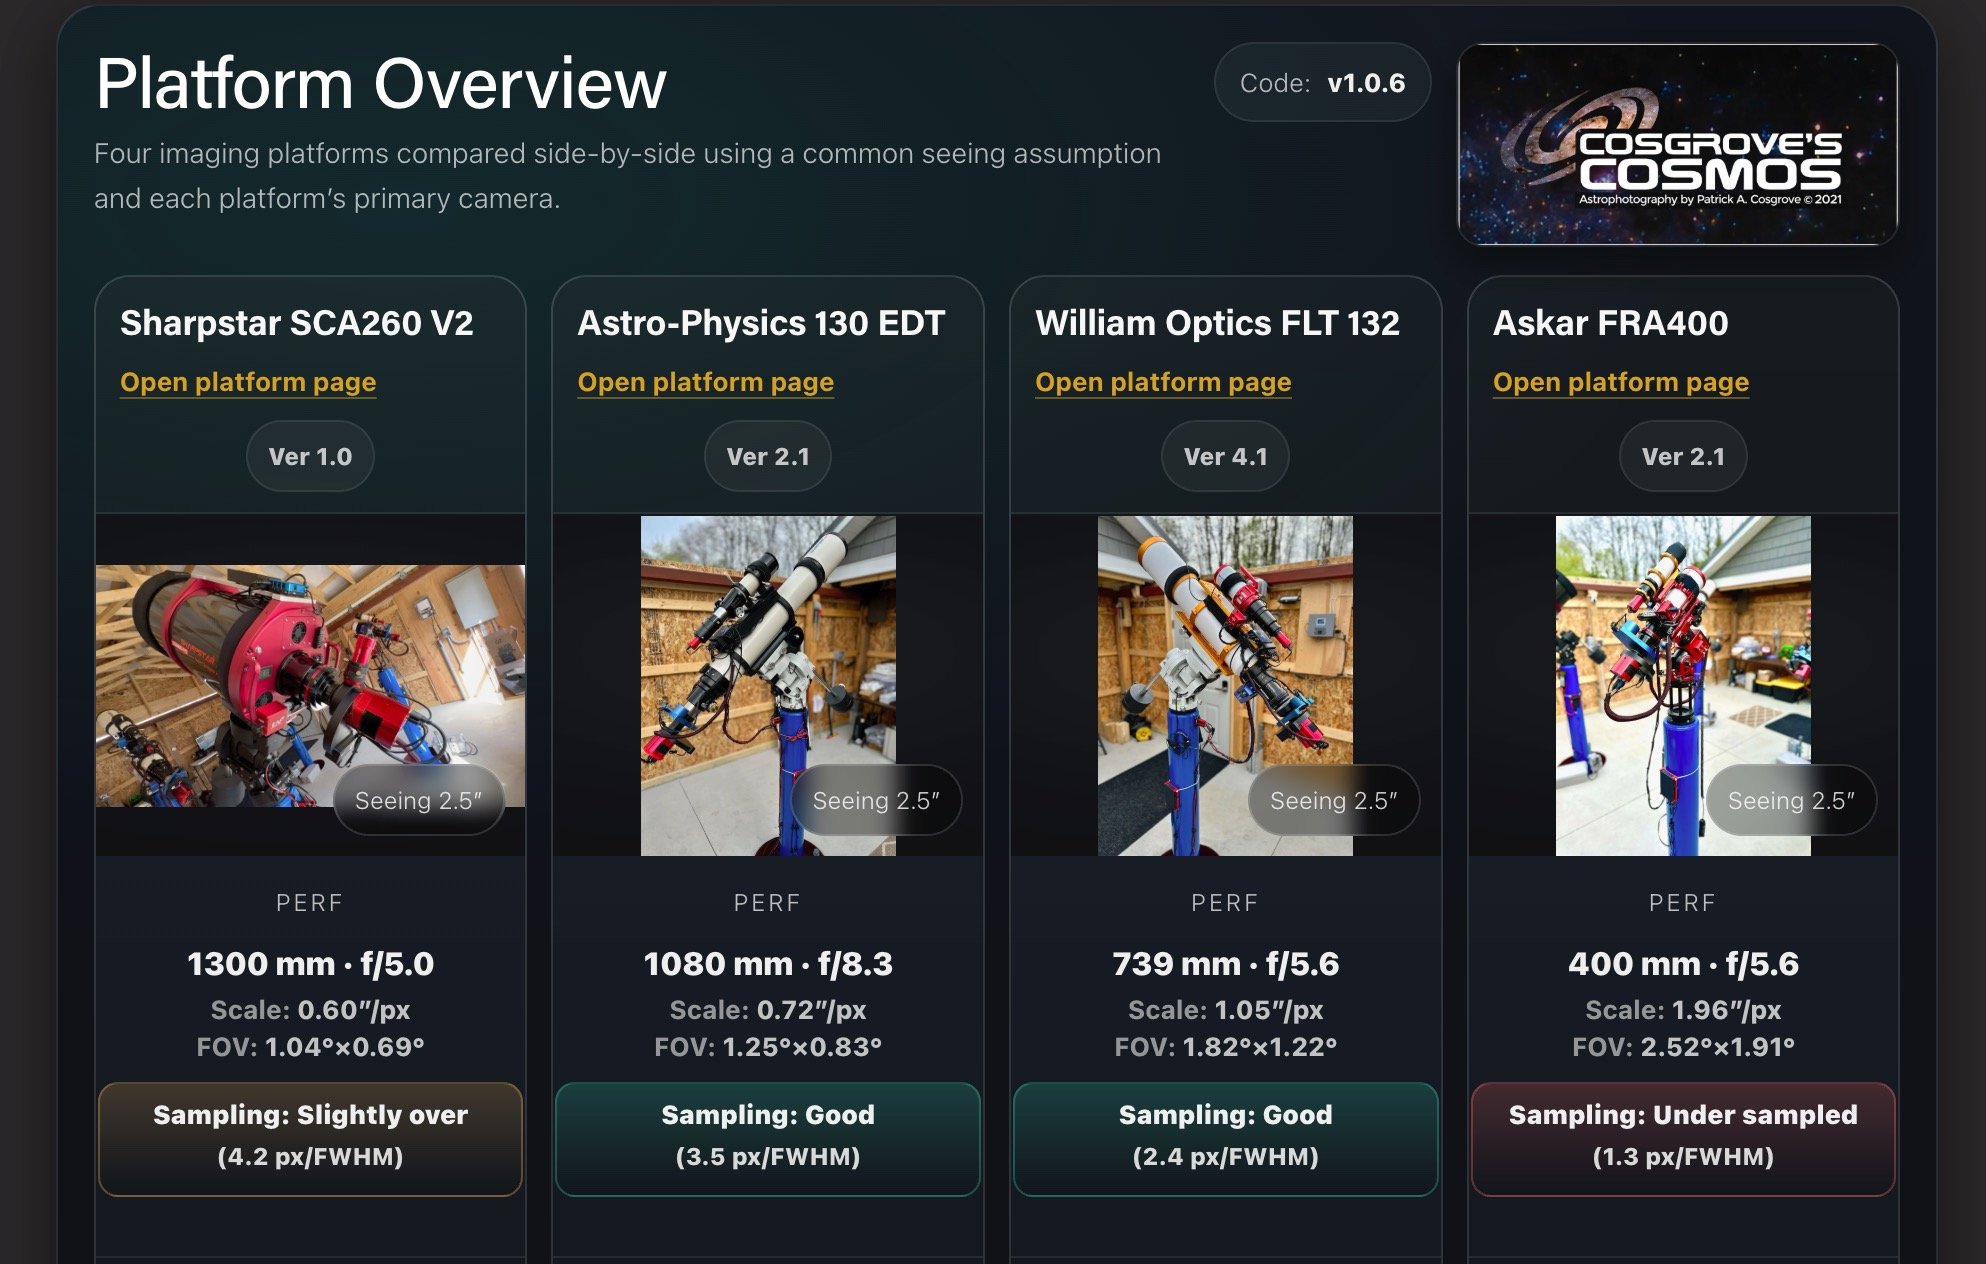The height and width of the screenshot is (1264, 1986).
Task: Expand the PERF section under Sharpstar SCA260
Action: click(310, 902)
